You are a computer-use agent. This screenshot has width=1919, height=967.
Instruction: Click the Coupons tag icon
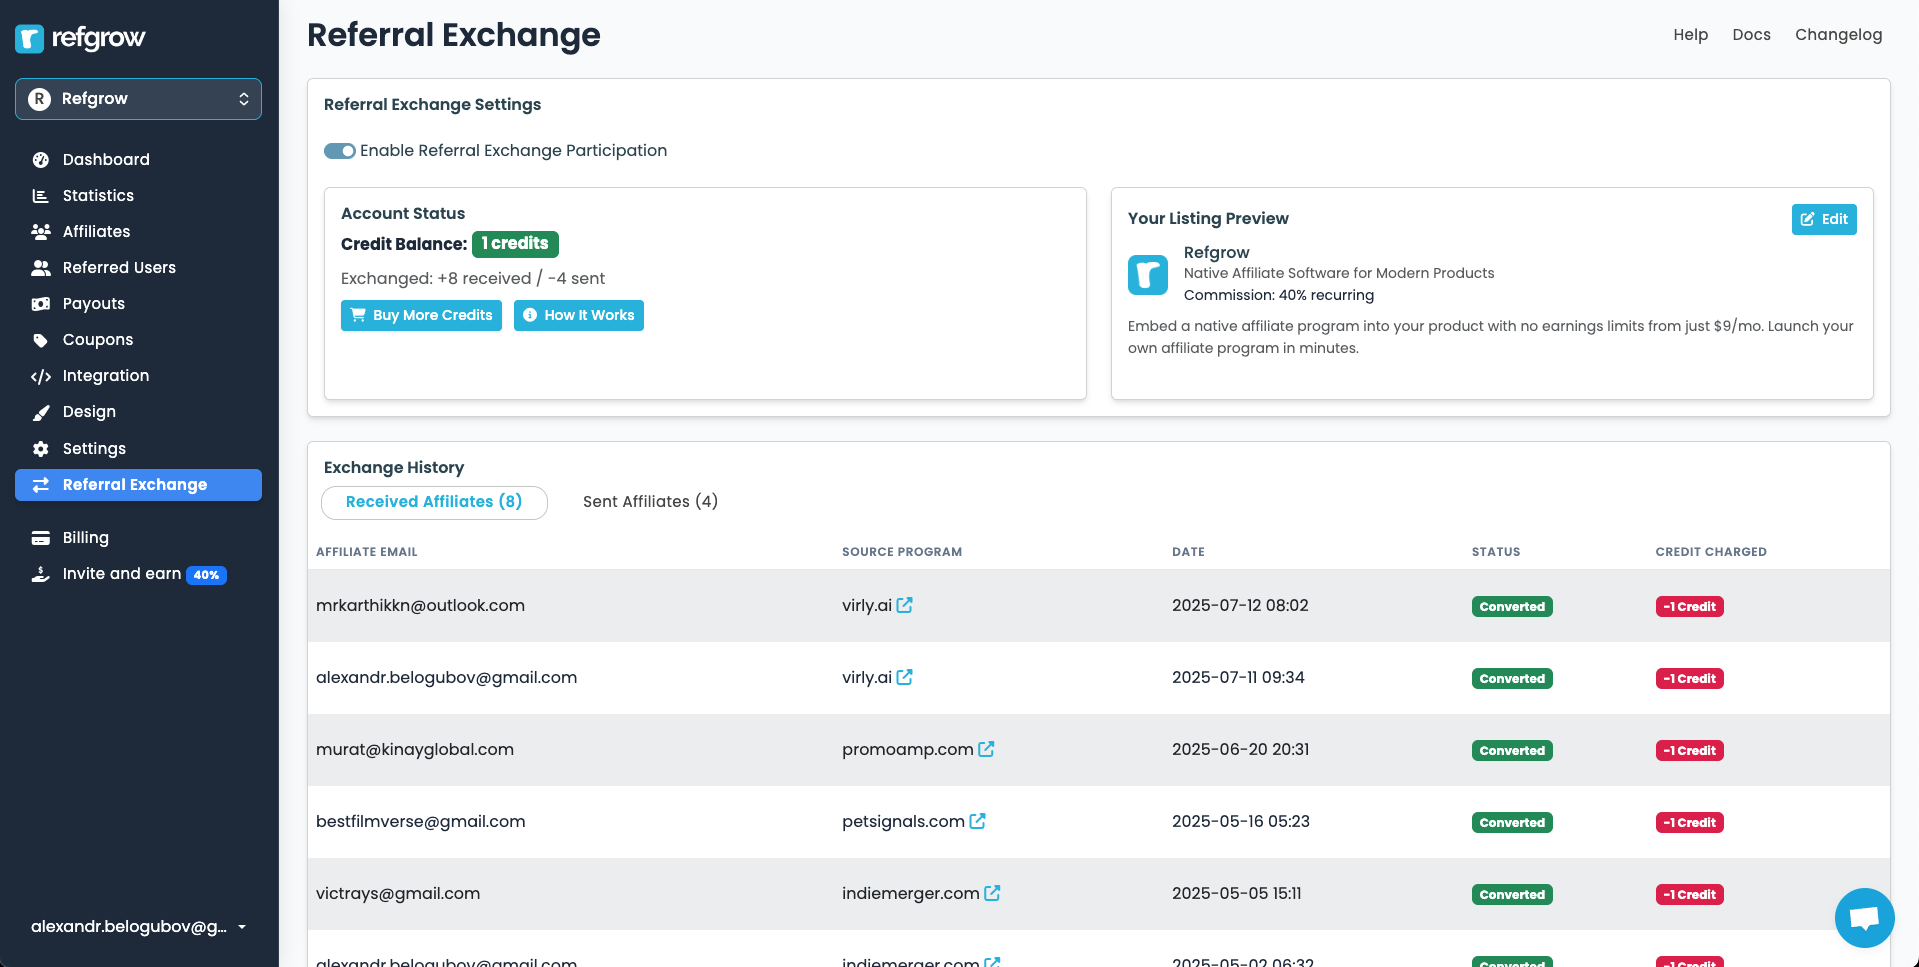pyautogui.click(x=41, y=340)
